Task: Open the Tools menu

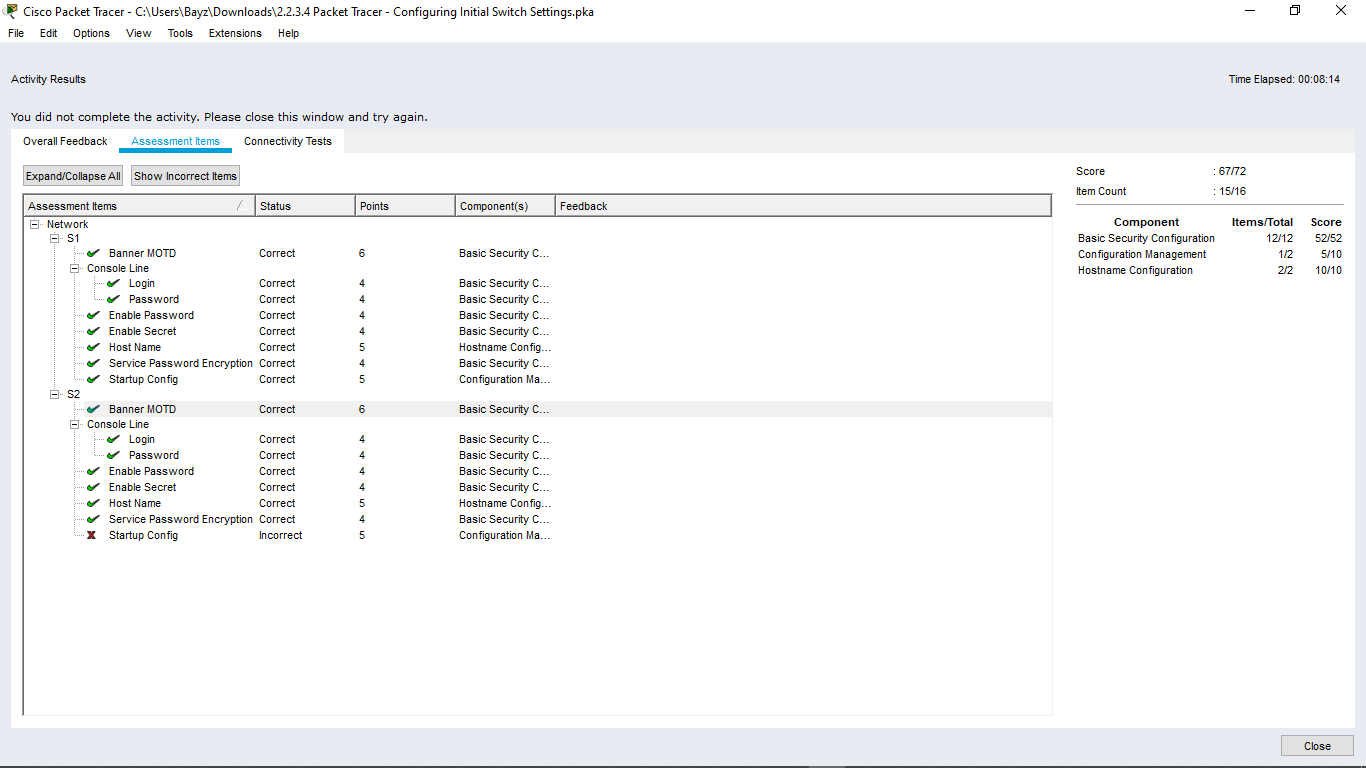Action: coord(180,33)
